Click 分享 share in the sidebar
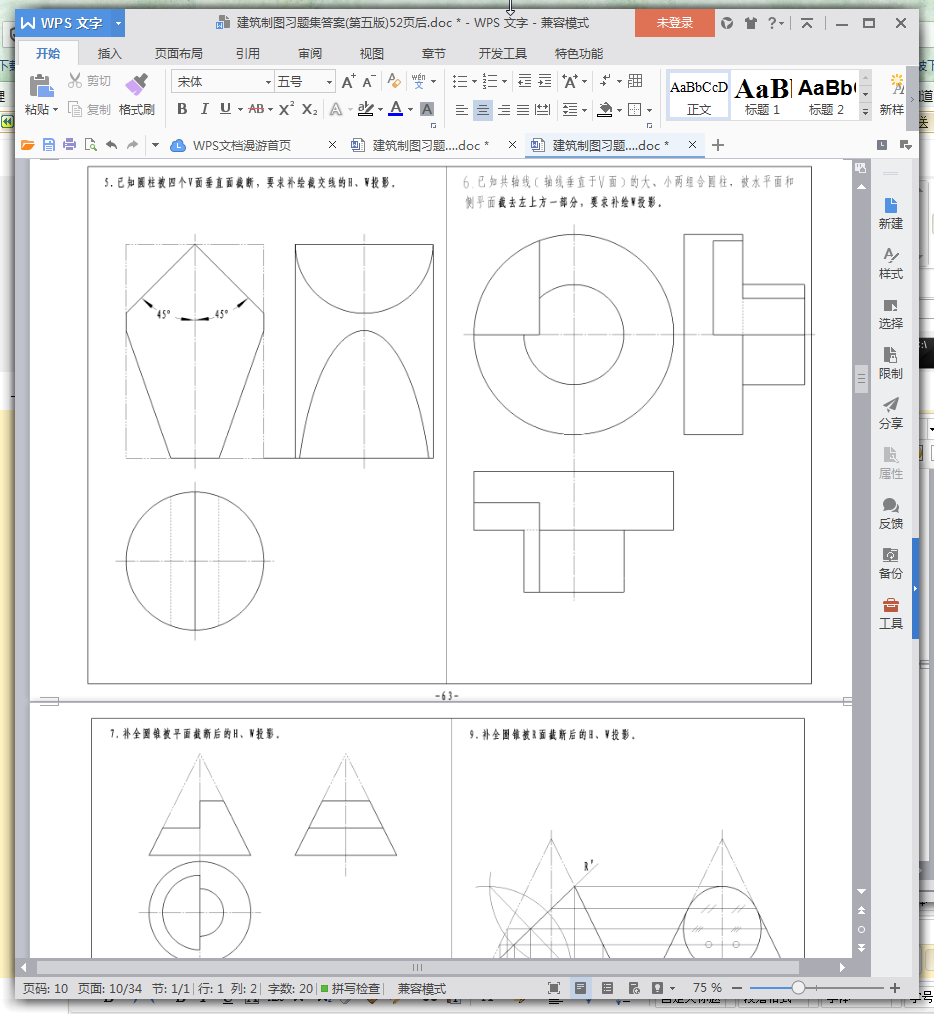Image resolution: width=934 pixels, height=1014 pixels. click(x=891, y=413)
